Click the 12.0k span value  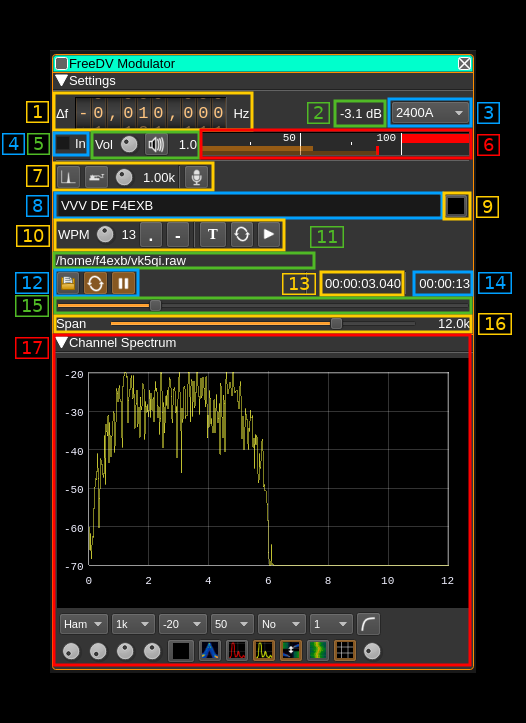pos(454,324)
